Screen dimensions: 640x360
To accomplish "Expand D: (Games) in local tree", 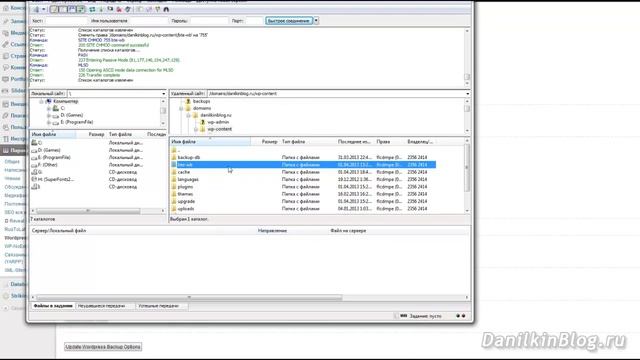I will pyautogui.click(x=49, y=115).
